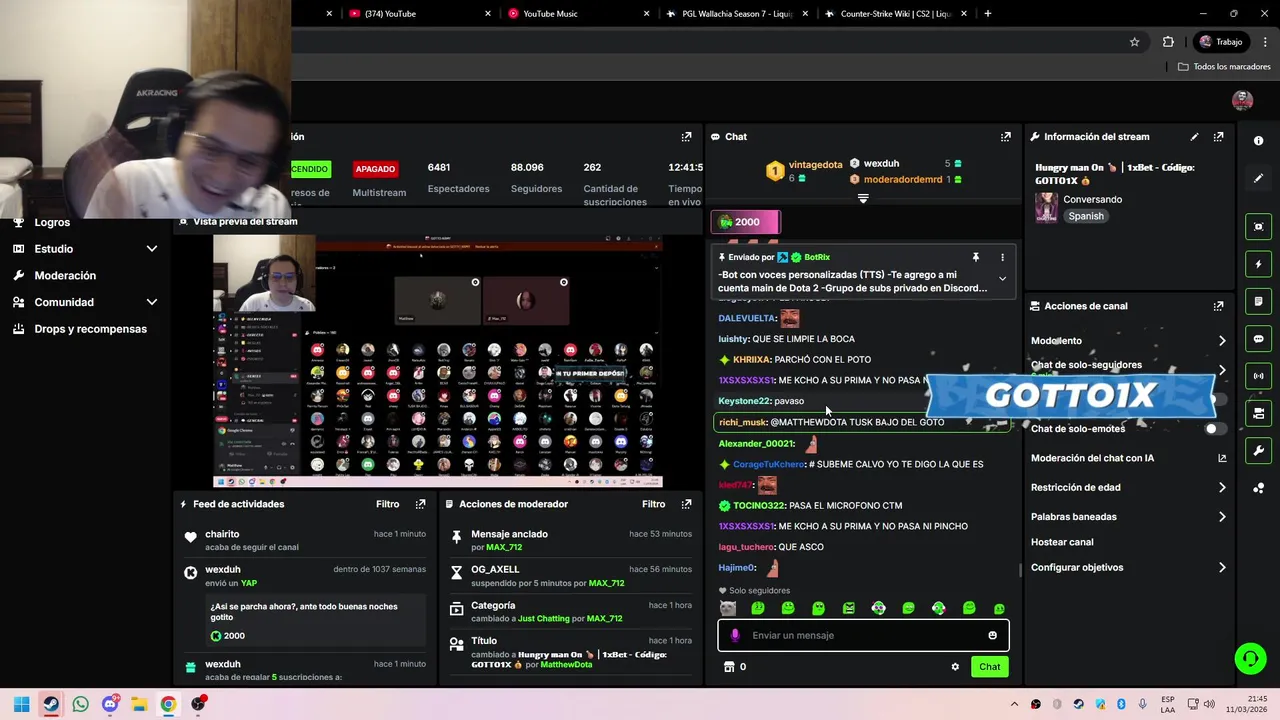Open the emoji picker in message box

pyautogui.click(x=992, y=635)
